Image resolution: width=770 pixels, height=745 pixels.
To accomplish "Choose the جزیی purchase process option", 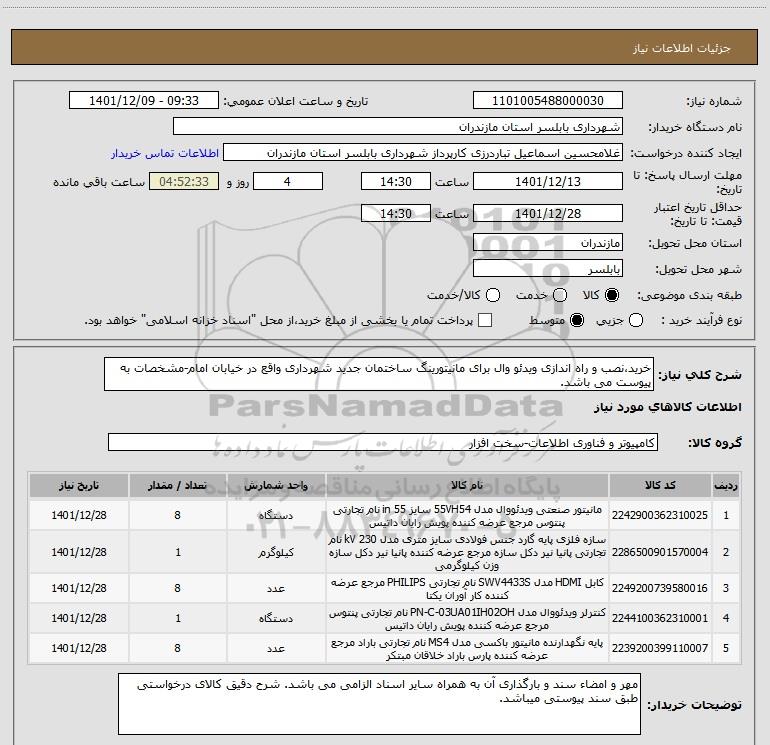I will click(x=635, y=320).
